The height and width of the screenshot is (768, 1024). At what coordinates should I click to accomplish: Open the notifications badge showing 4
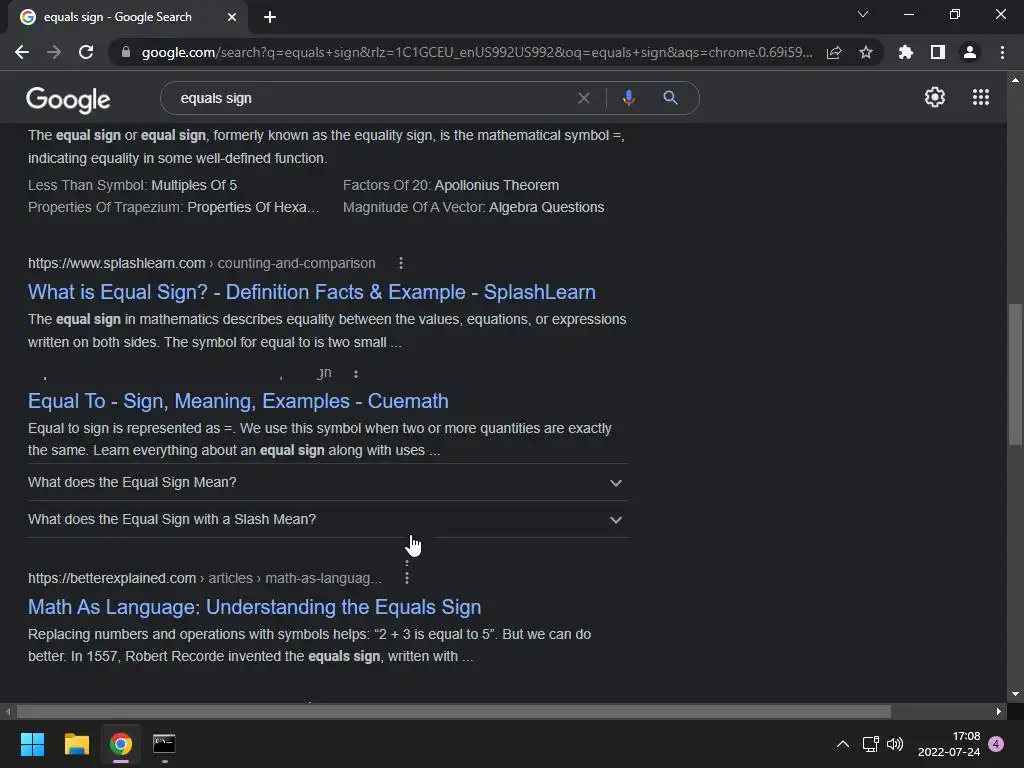point(996,744)
